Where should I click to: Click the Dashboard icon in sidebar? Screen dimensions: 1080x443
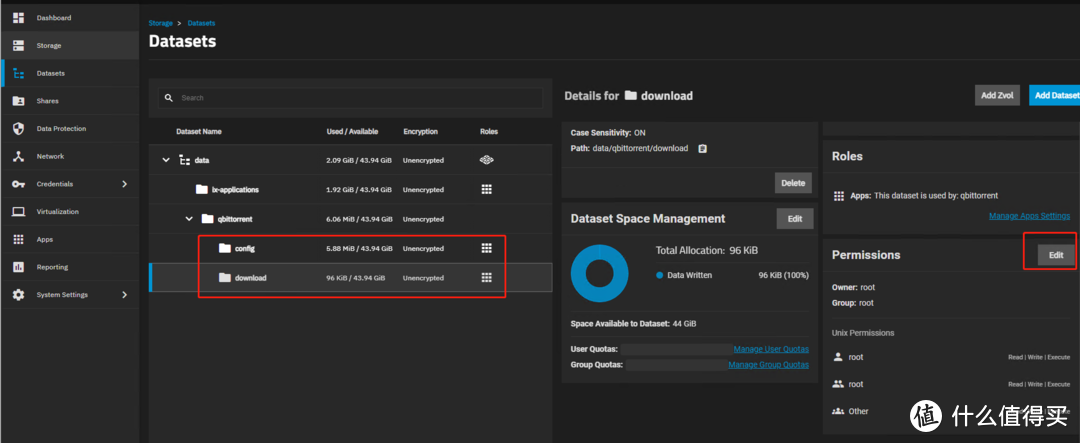pyautogui.click(x=18, y=18)
